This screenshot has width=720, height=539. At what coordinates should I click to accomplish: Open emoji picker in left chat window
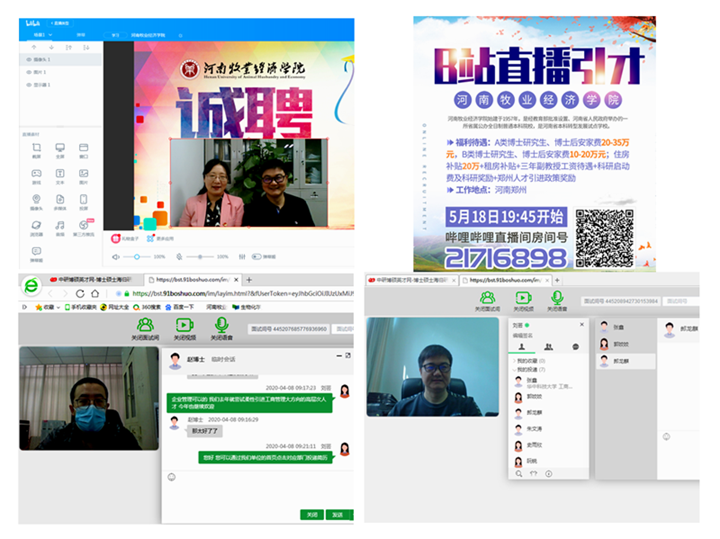[172, 477]
